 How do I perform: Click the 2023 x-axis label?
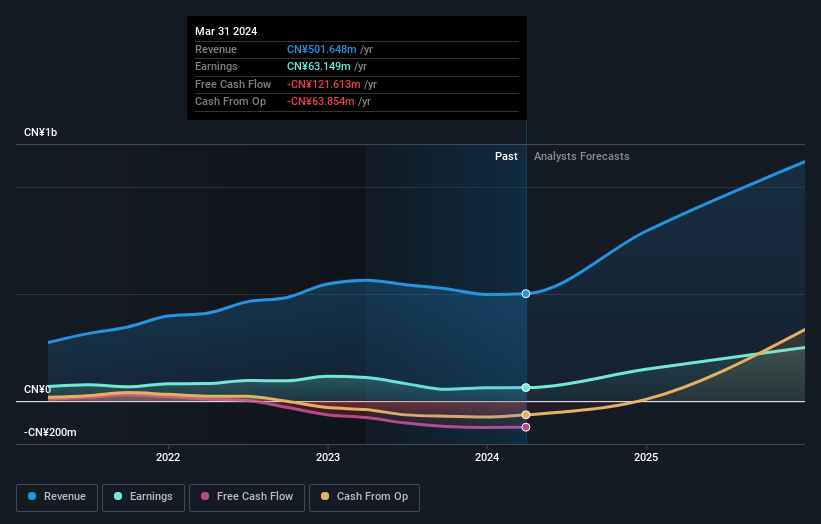pyautogui.click(x=328, y=457)
